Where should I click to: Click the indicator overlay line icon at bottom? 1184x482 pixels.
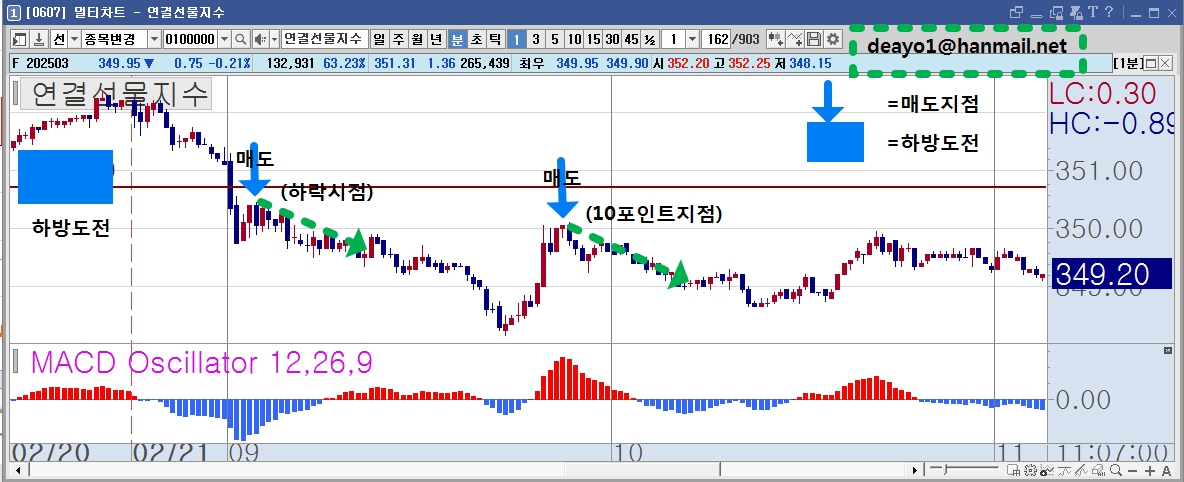(1065, 471)
